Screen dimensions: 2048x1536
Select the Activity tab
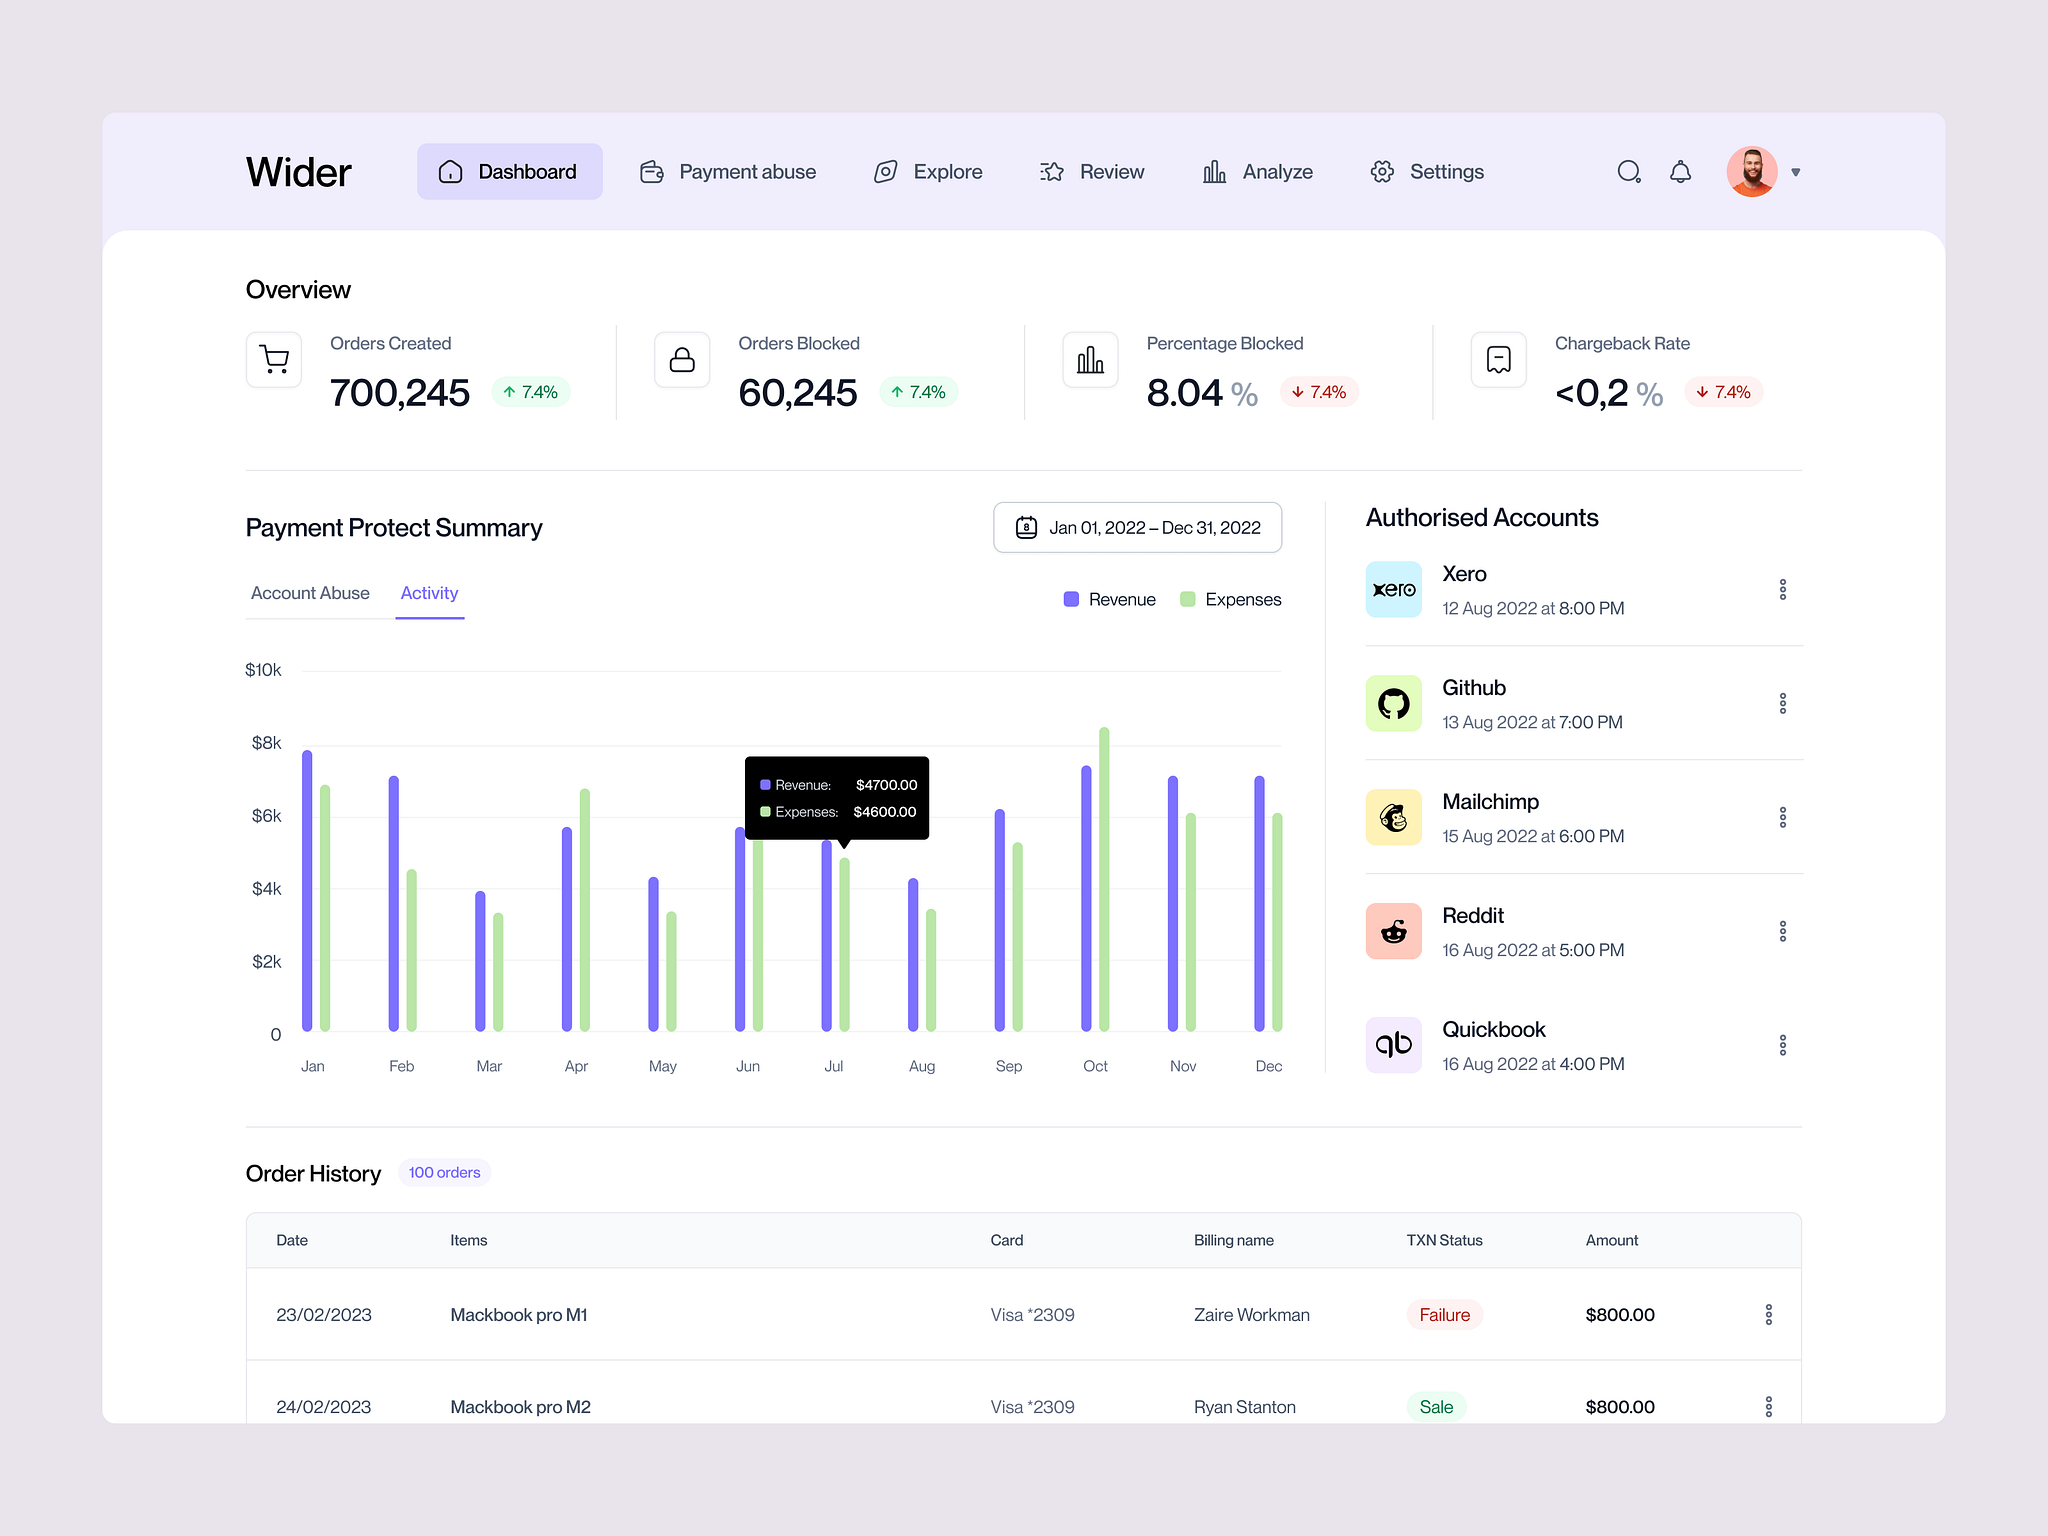coord(429,592)
